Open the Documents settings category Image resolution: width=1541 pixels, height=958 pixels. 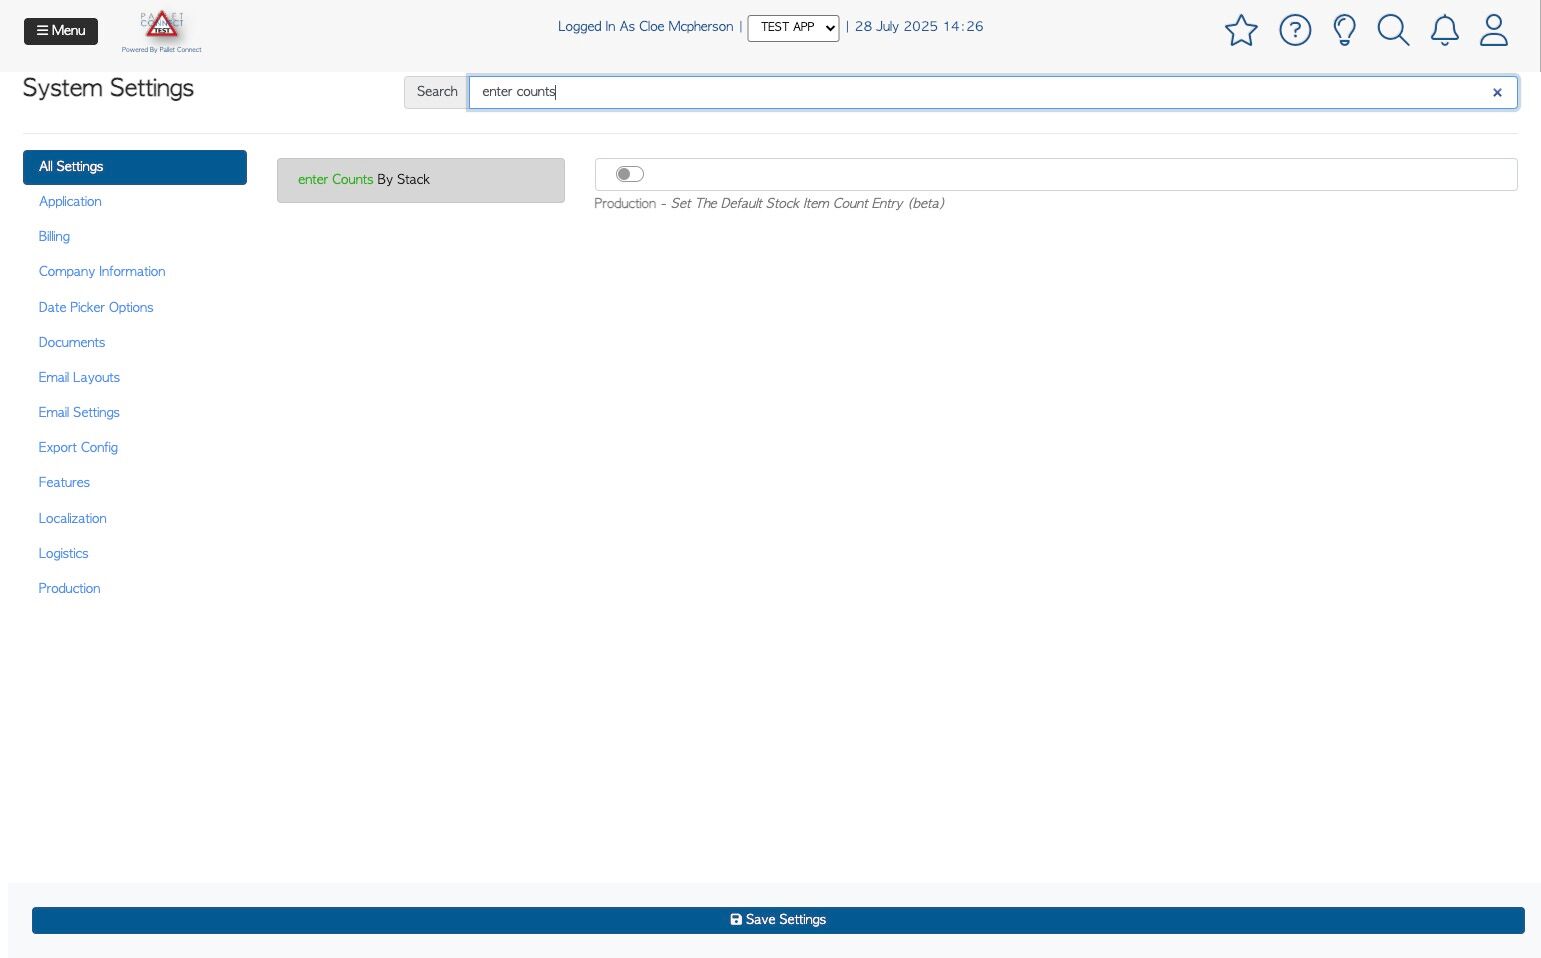[x=72, y=342]
